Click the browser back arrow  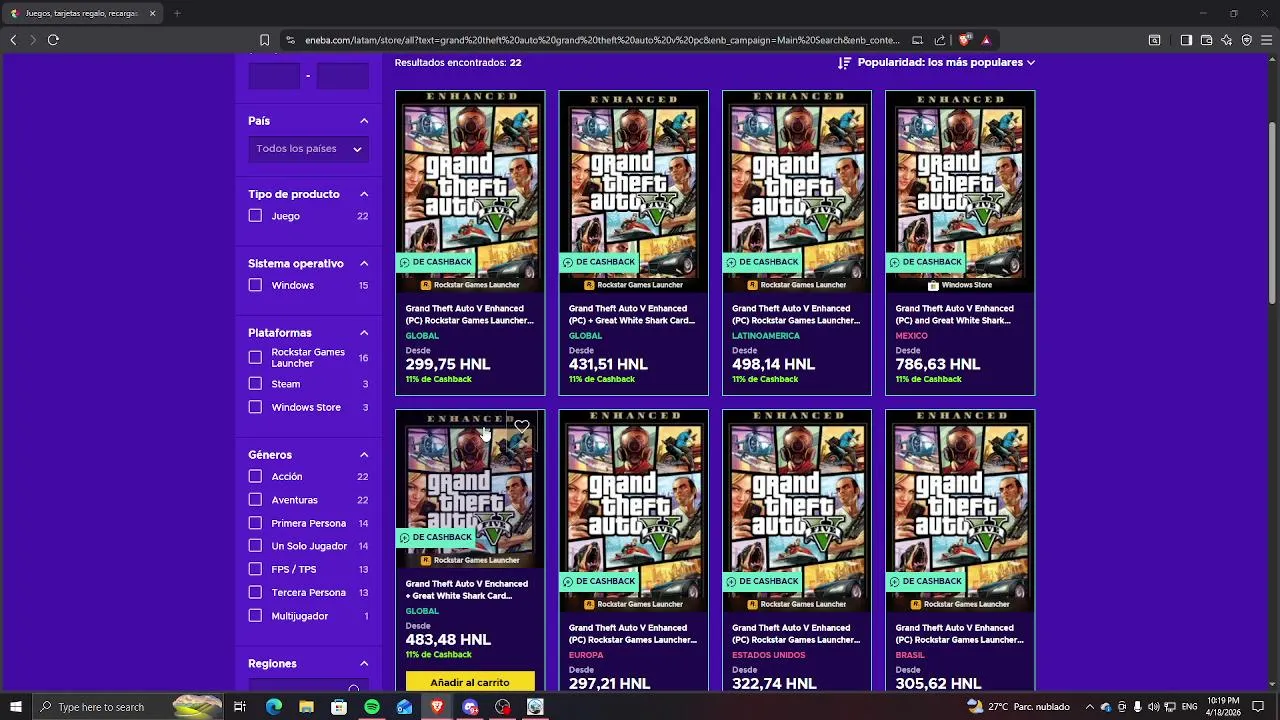click(x=13, y=40)
